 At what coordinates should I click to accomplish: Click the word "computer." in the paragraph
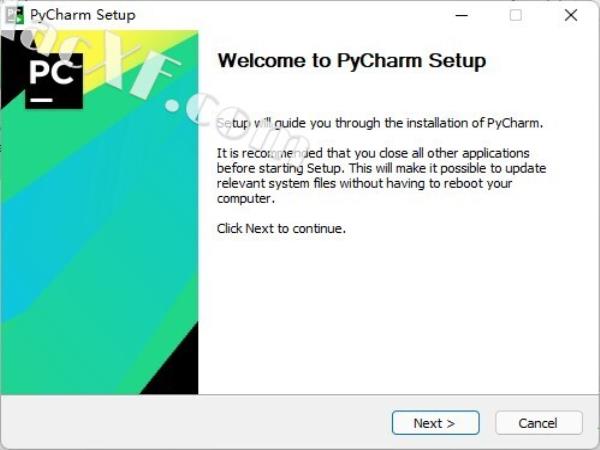click(246, 199)
